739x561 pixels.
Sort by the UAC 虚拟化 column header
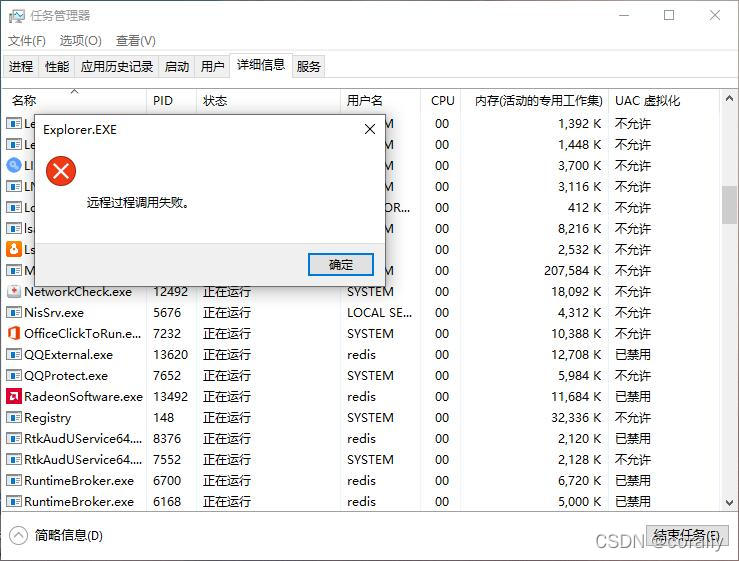tap(664, 100)
